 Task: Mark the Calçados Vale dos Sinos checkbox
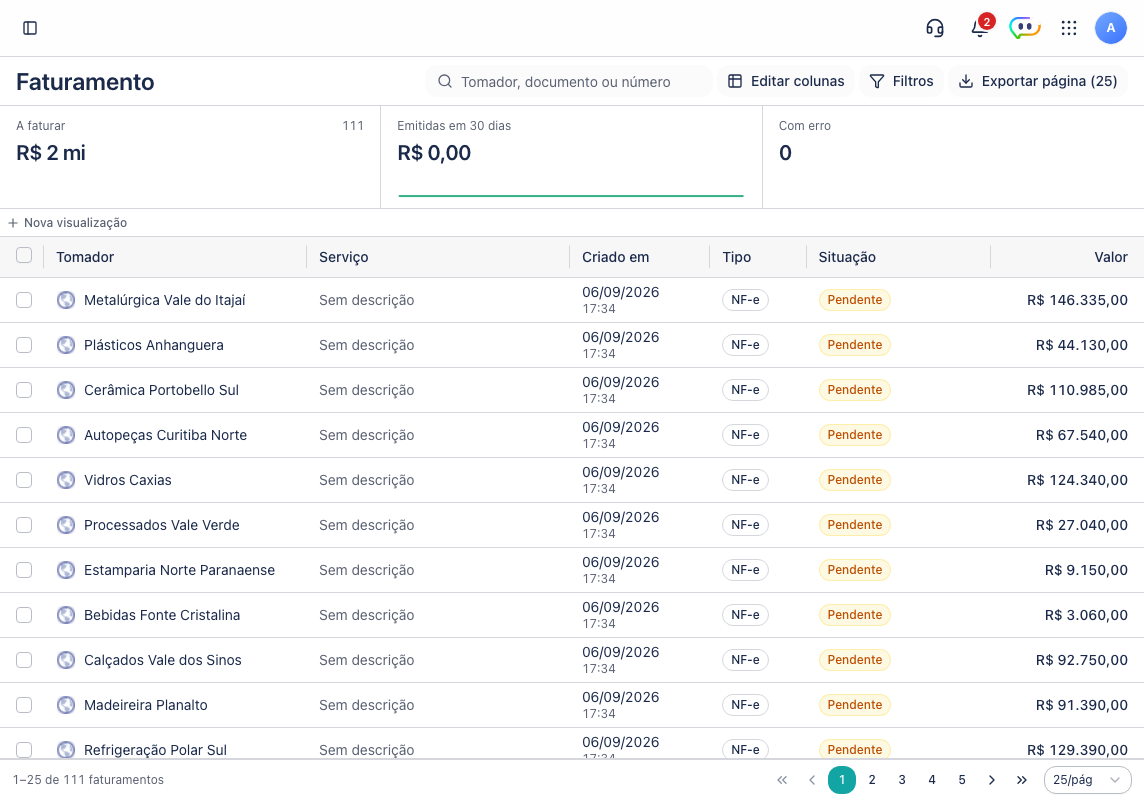(x=24, y=660)
